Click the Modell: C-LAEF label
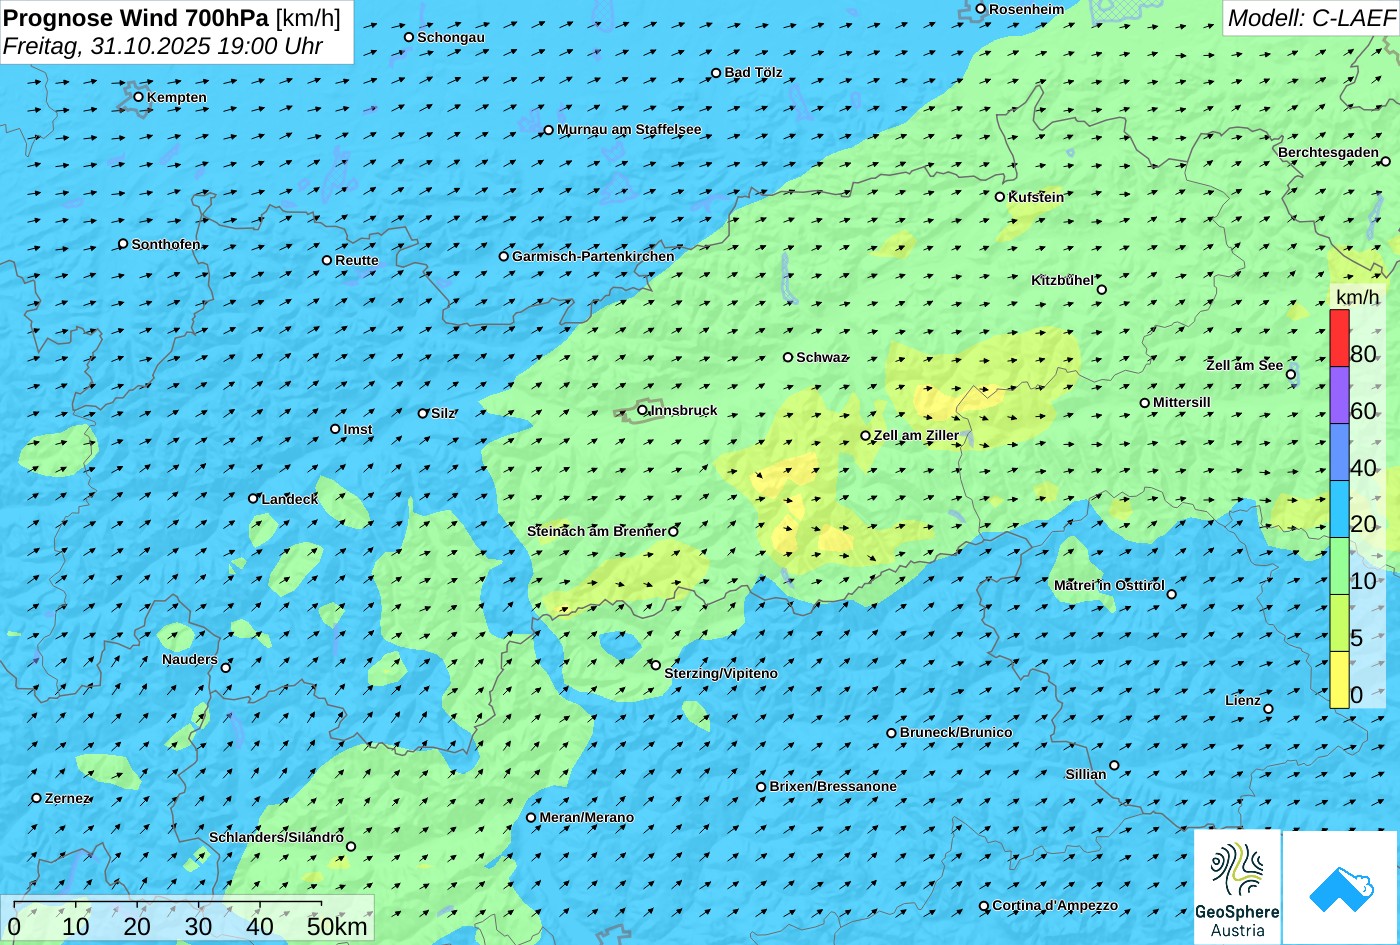The height and width of the screenshot is (945, 1400). pos(1310,17)
